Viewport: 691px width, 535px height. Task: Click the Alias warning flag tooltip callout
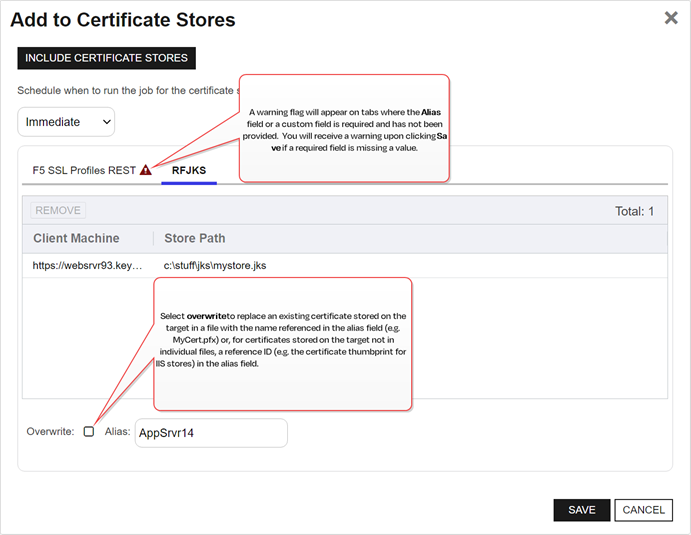343,128
